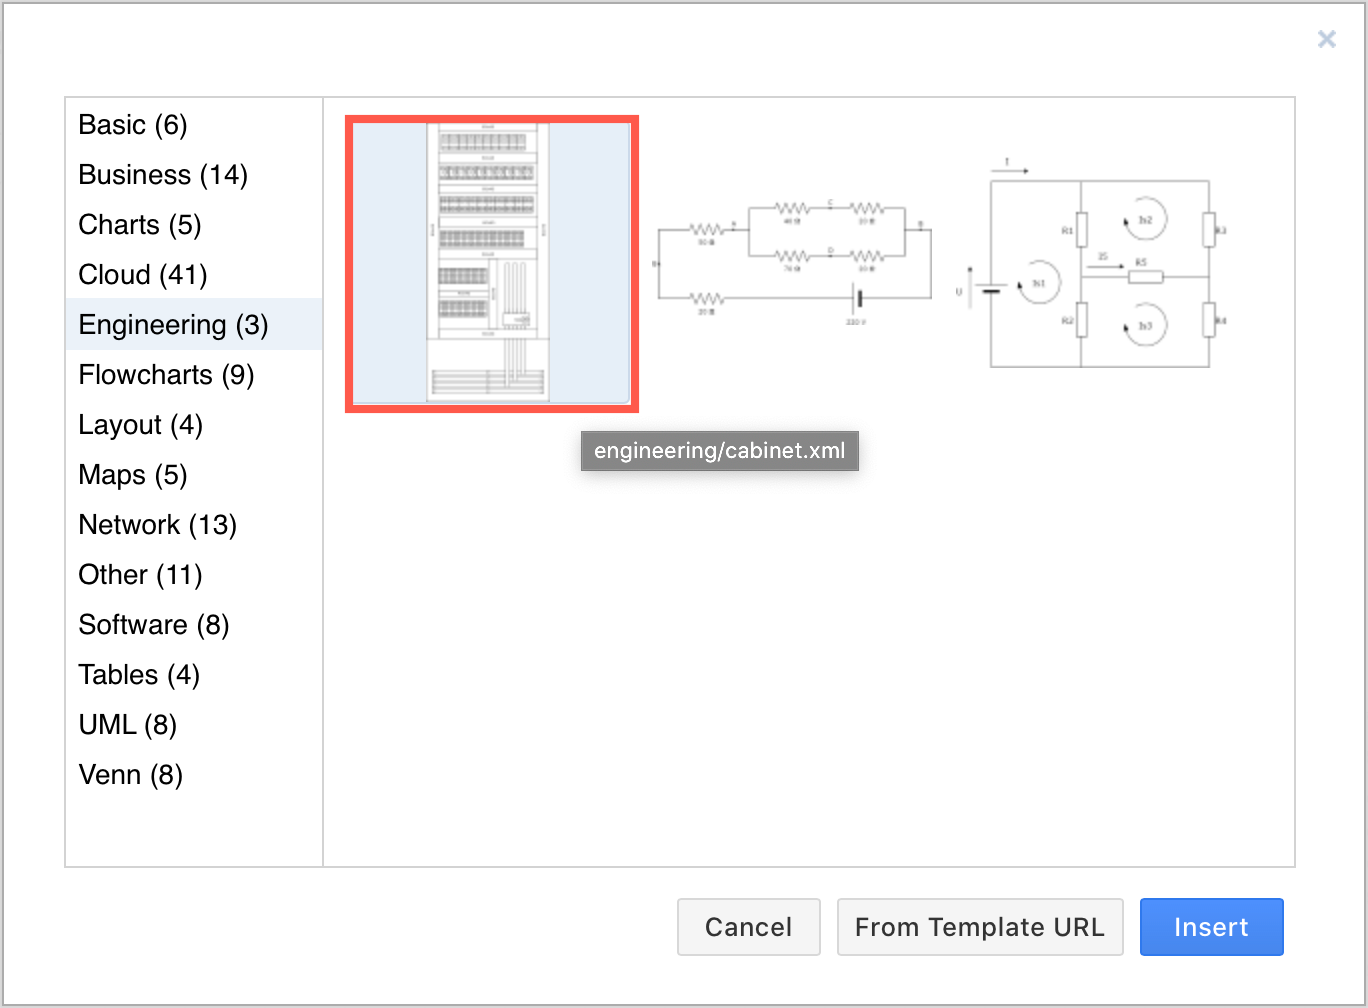Select the cabinet template thumbnail
This screenshot has width=1368, height=1008.
[x=491, y=263]
